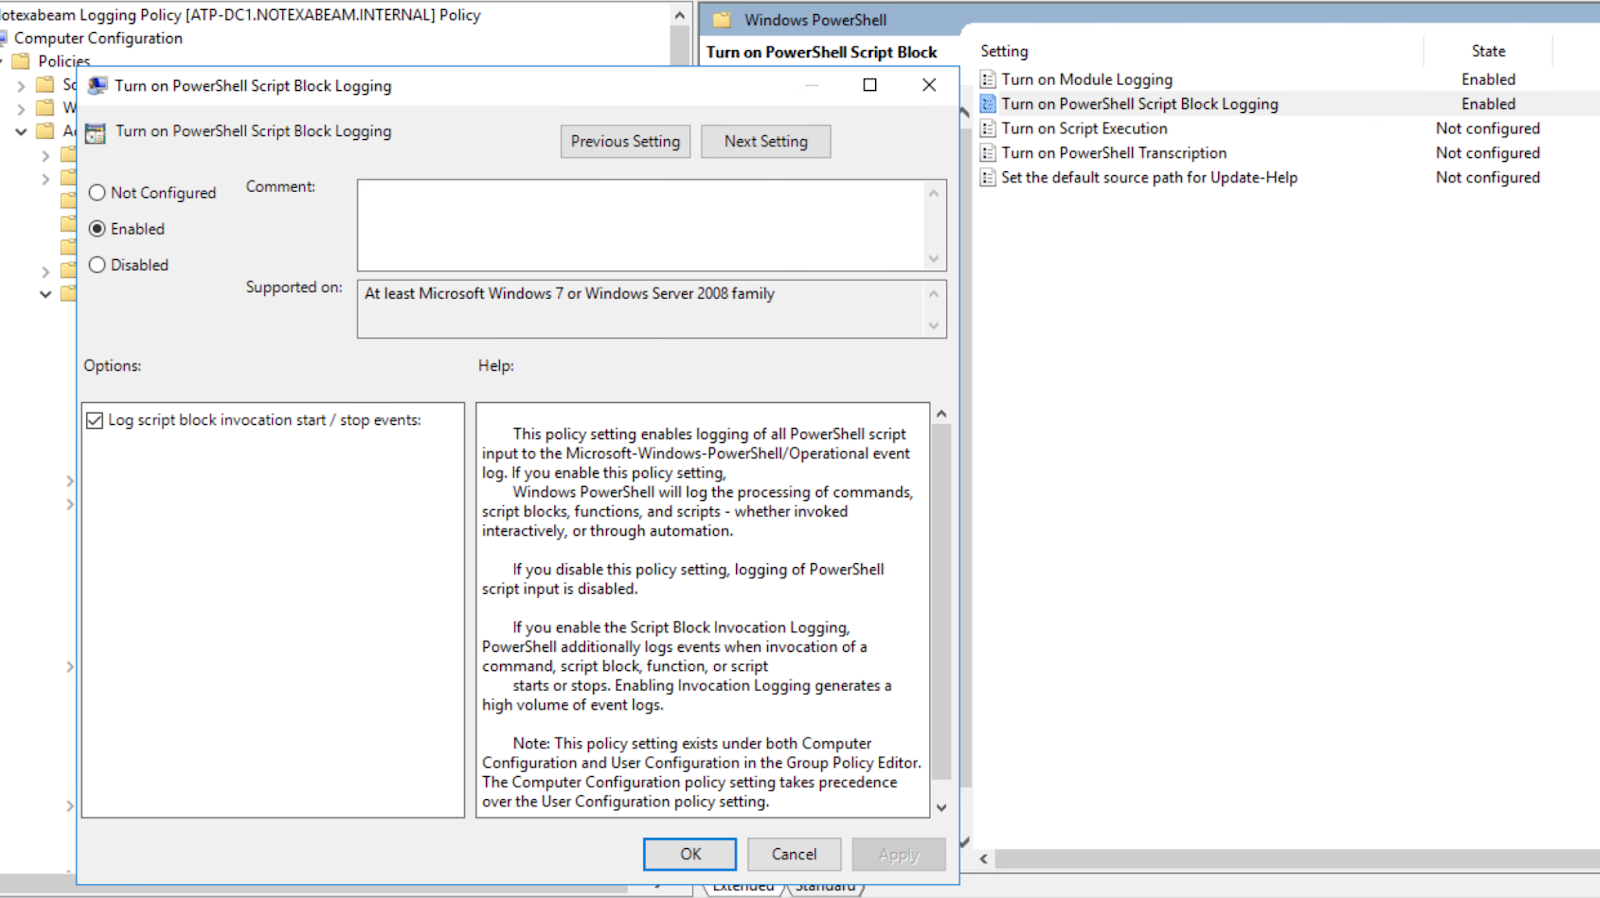Select Turn on Script Execution setting
Screen dimensions: 1600x898
[1084, 128]
